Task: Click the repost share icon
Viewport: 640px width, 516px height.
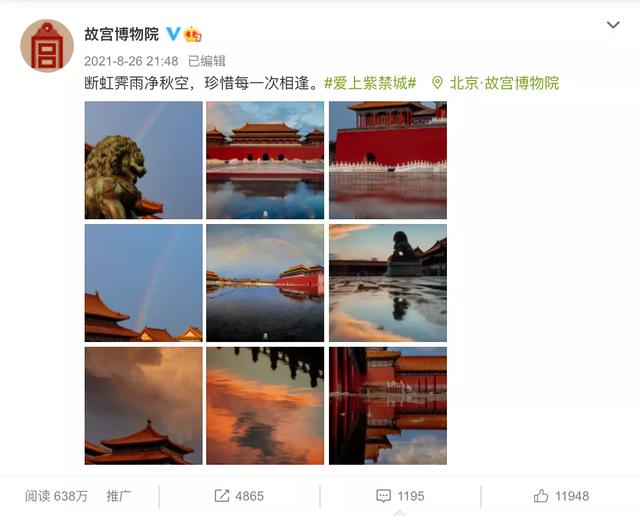Action: (222, 496)
